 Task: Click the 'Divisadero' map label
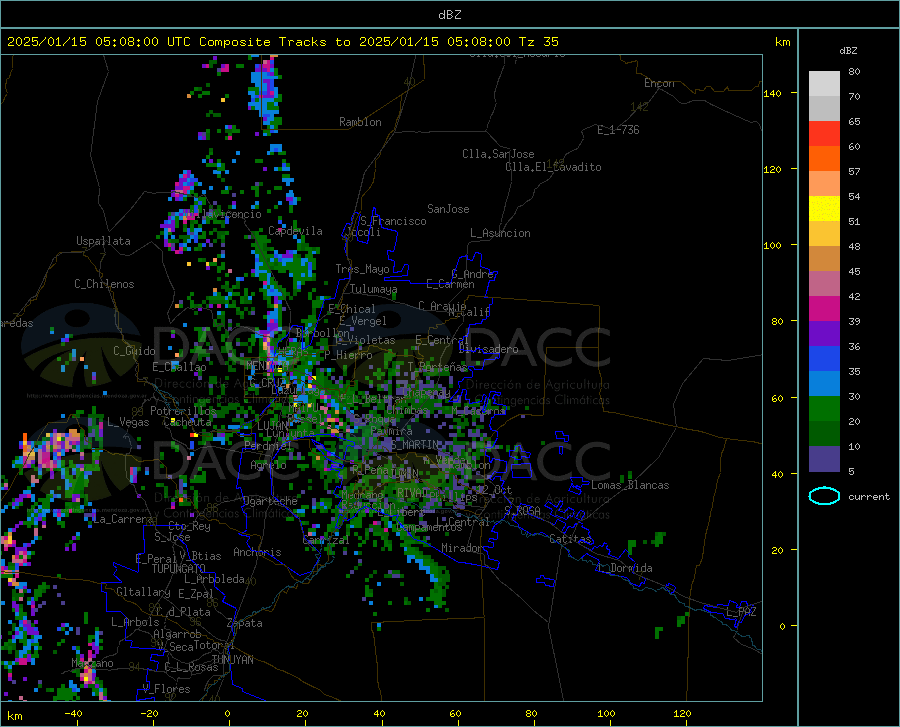pyautogui.click(x=488, y=349)
